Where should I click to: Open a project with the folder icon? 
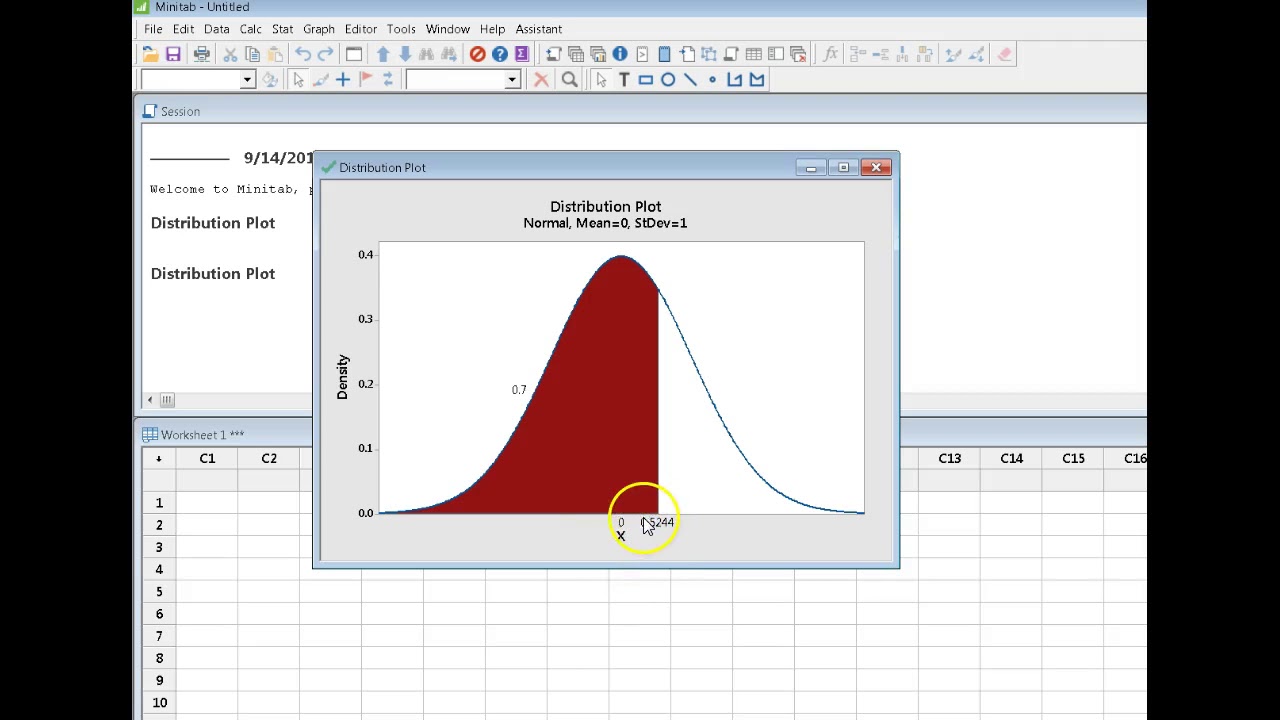tap(150, 54)
